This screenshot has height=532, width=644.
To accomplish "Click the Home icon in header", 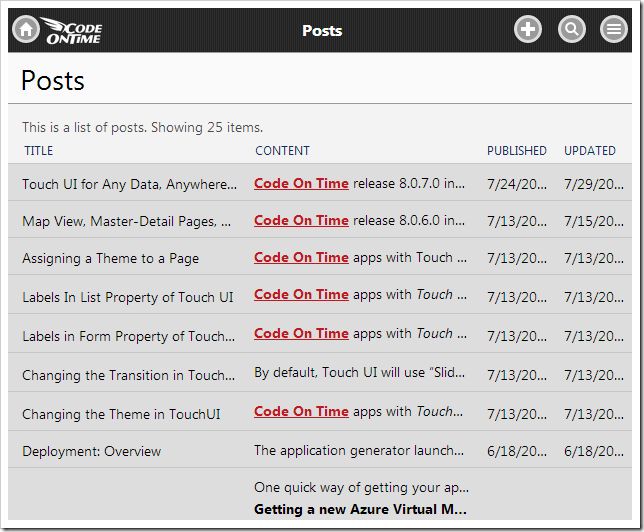I will pyautogui.click(x=26, y=29).
